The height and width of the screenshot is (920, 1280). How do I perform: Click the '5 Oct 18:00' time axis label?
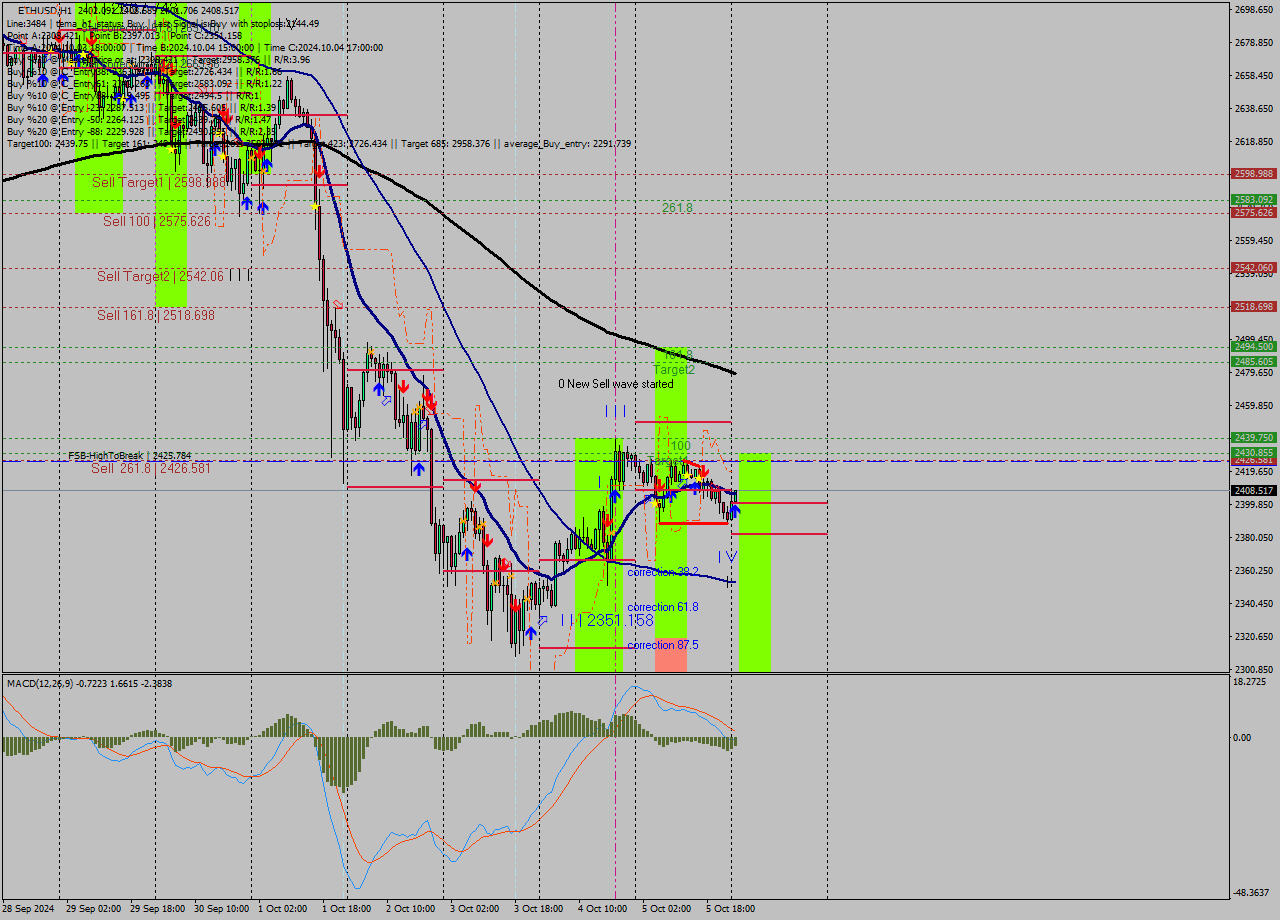730,909
